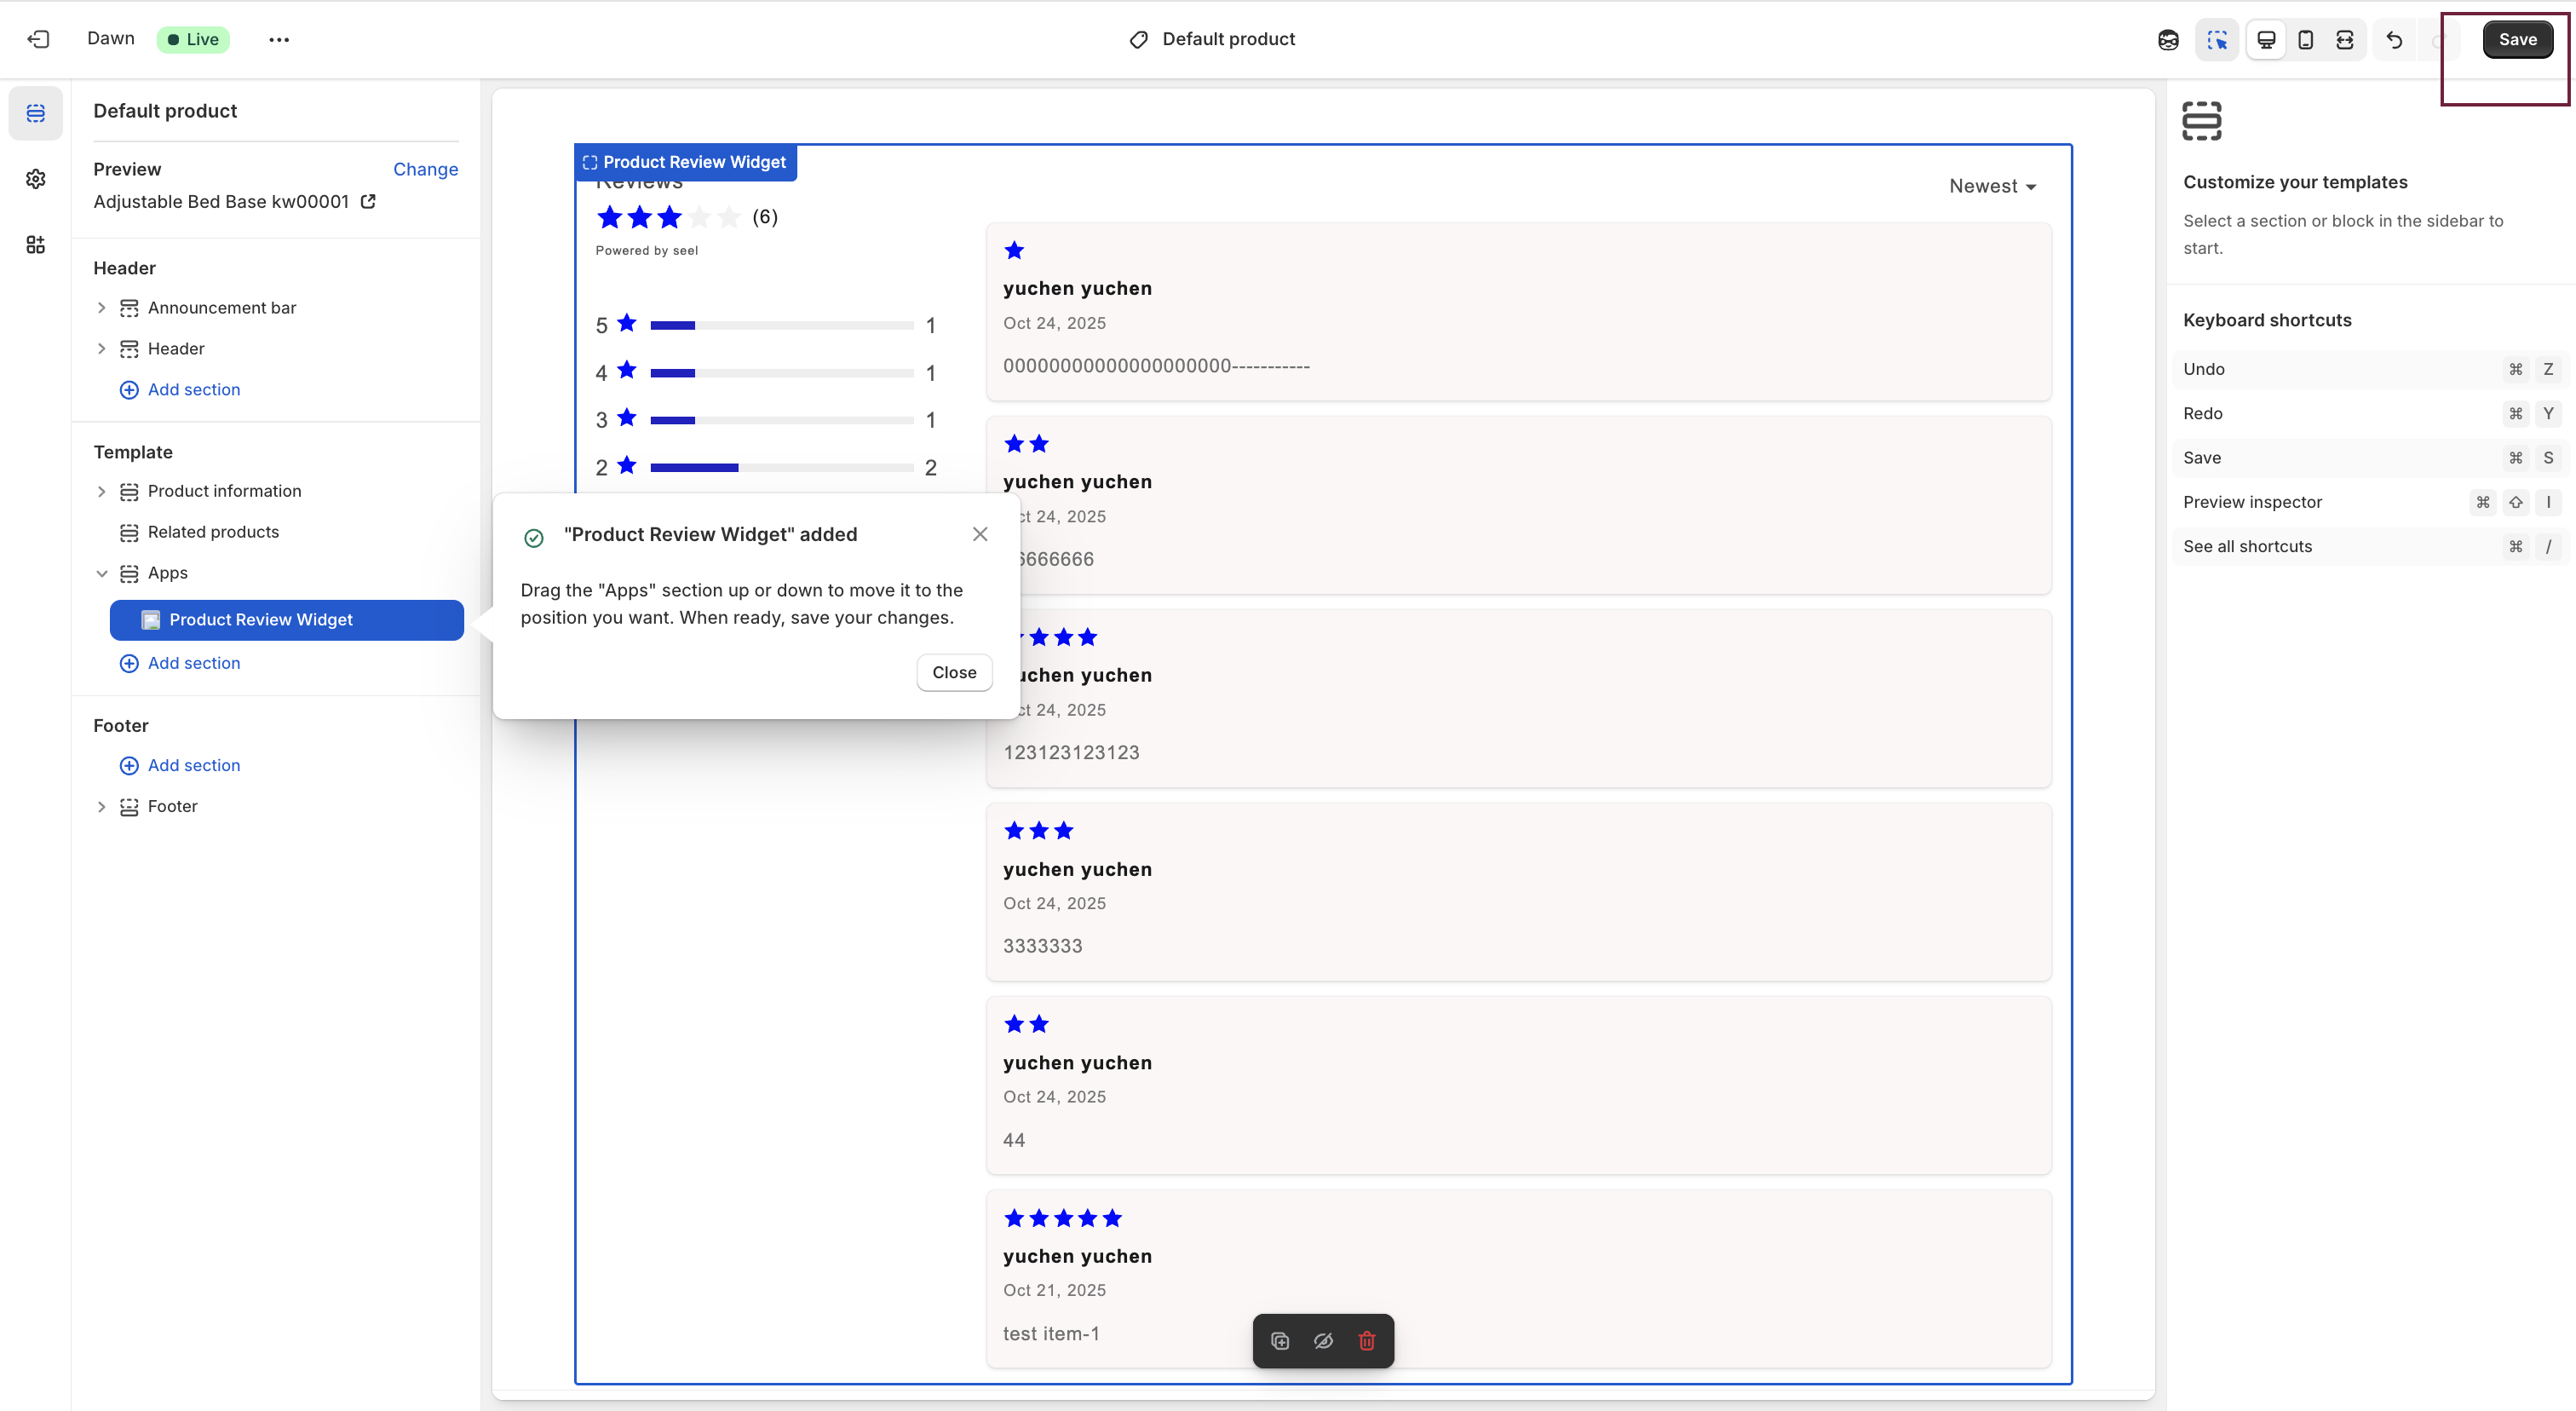This screenshot has width=2576, height=1411.
Task: Click the 2-star rating bar
Action: (x=781, y=467)
